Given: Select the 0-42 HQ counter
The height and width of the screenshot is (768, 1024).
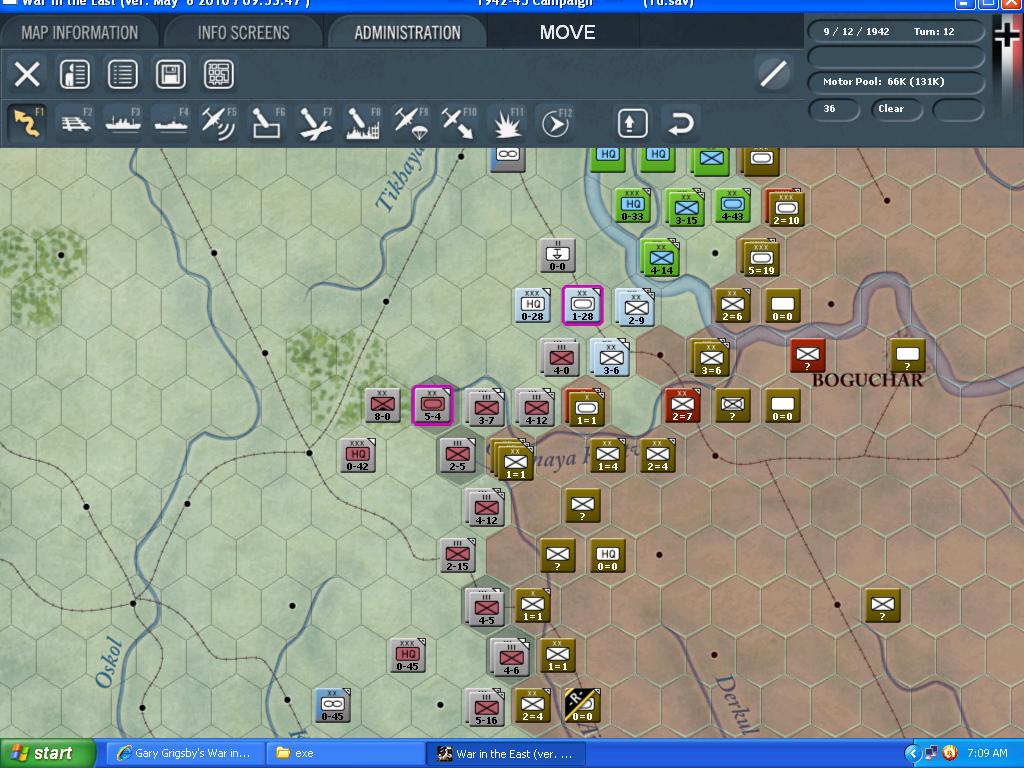Looking at the screenshot, I should 357,455.
